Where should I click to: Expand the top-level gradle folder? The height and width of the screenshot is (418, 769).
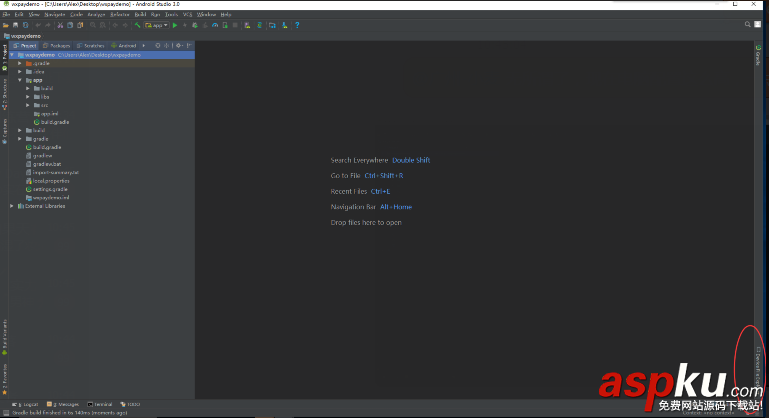(x=20, y=139)
